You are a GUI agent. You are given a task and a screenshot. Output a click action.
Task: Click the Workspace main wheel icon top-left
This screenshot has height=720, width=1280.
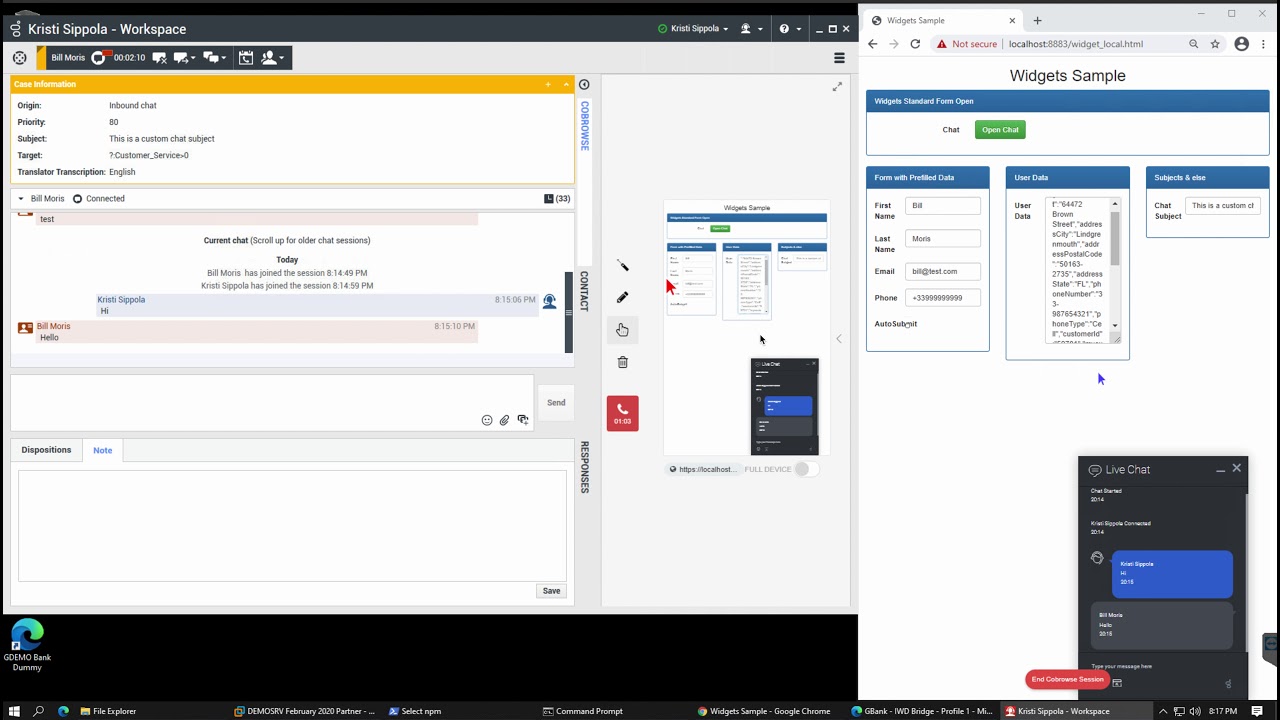(x=20, y=58)
